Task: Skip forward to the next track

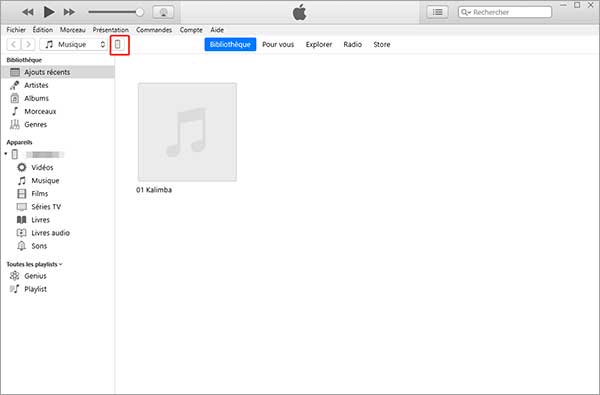Action: [x=69, y=12]
